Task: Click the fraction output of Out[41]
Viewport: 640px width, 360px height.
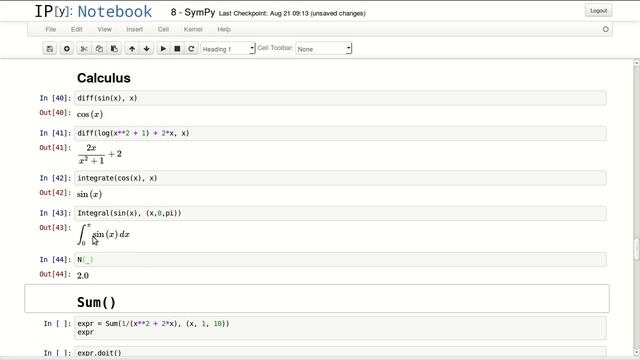Action: (99, 154)
